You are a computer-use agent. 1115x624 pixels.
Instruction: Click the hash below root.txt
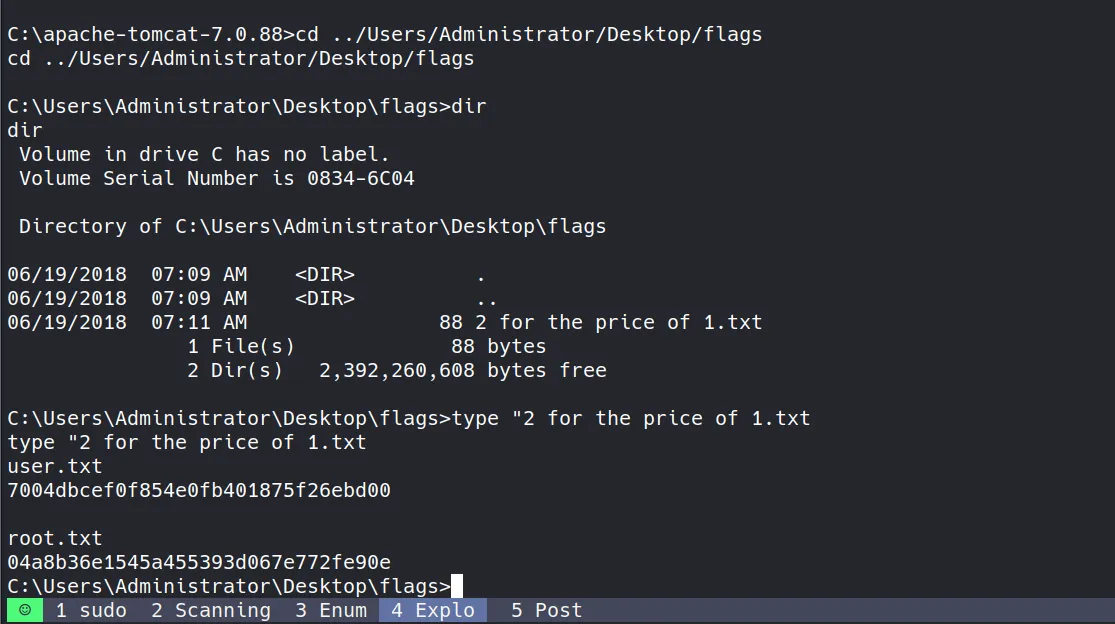click(199, 562)
